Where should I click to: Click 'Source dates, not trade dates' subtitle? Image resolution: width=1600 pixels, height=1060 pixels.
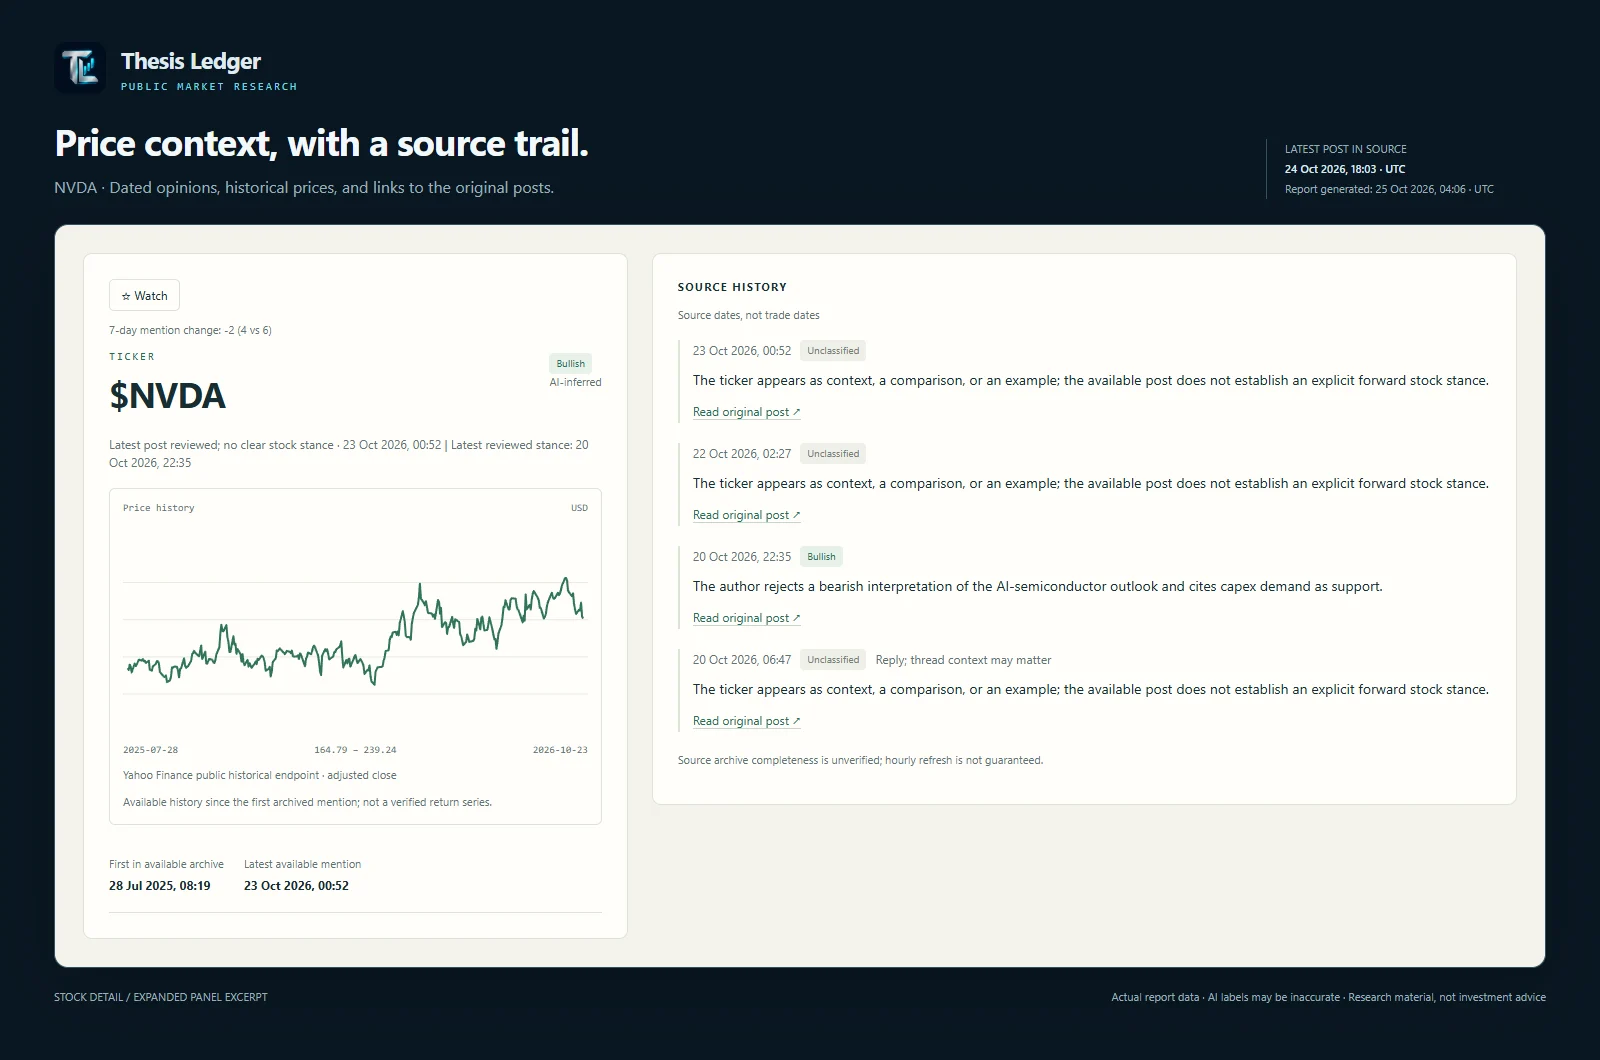coord(748,315)
